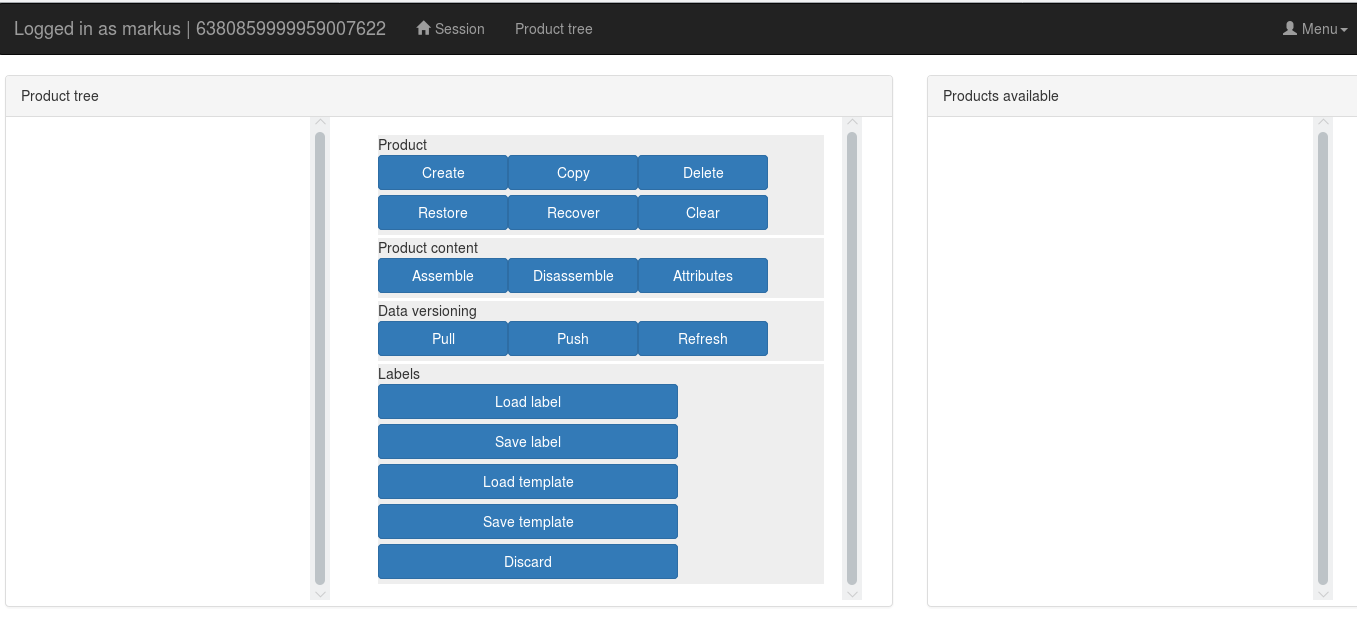
Task: Click the Save template button
Action: [528, 522]
